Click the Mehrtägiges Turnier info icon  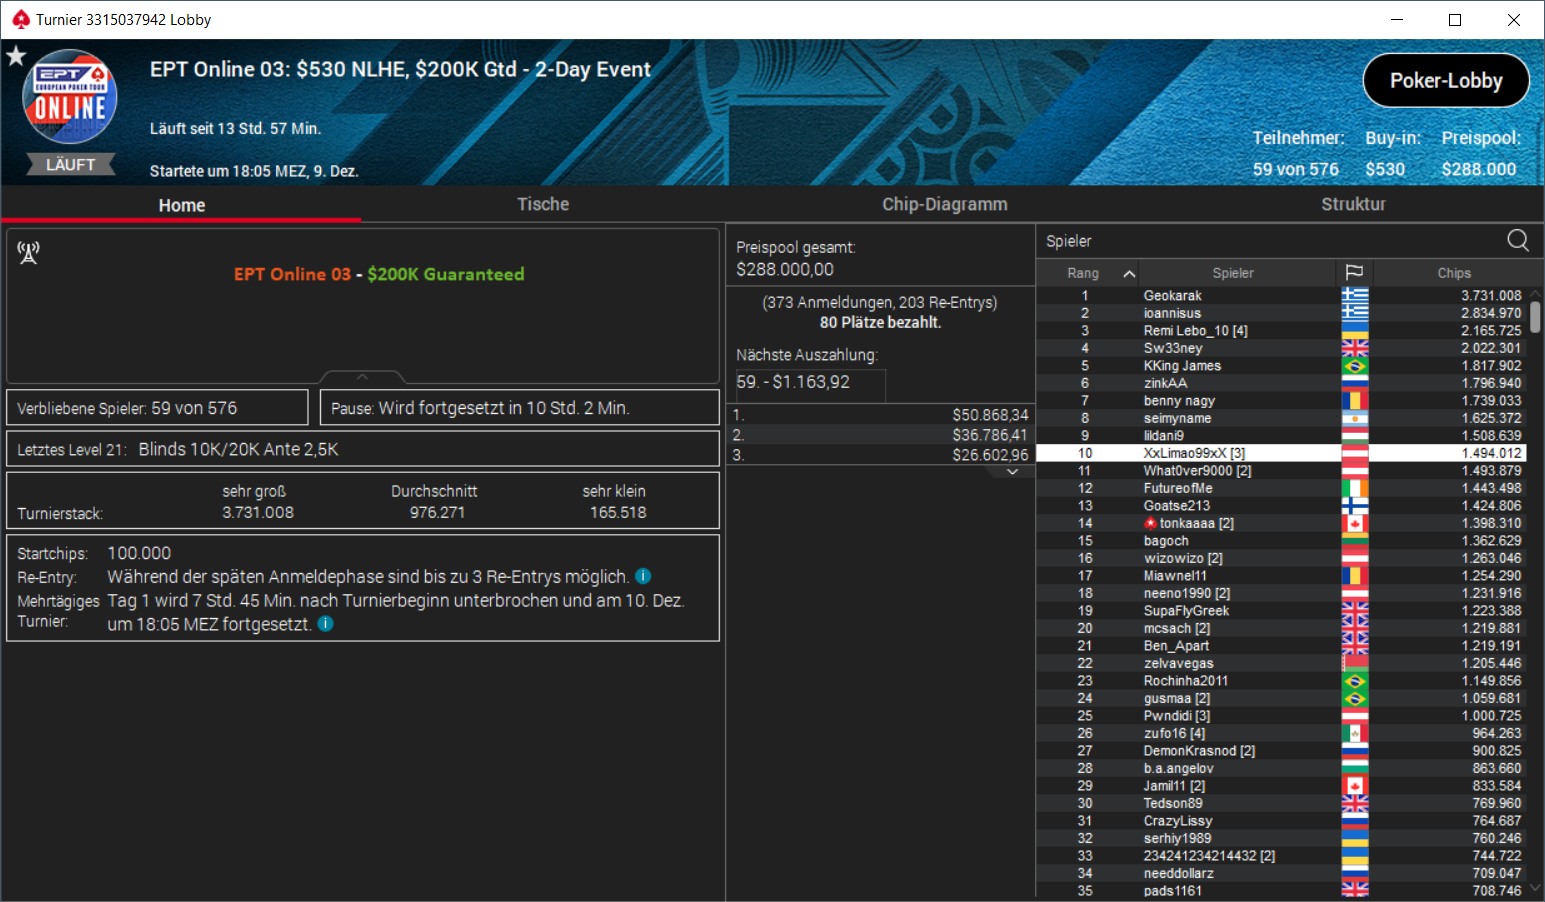click(325, 623)
